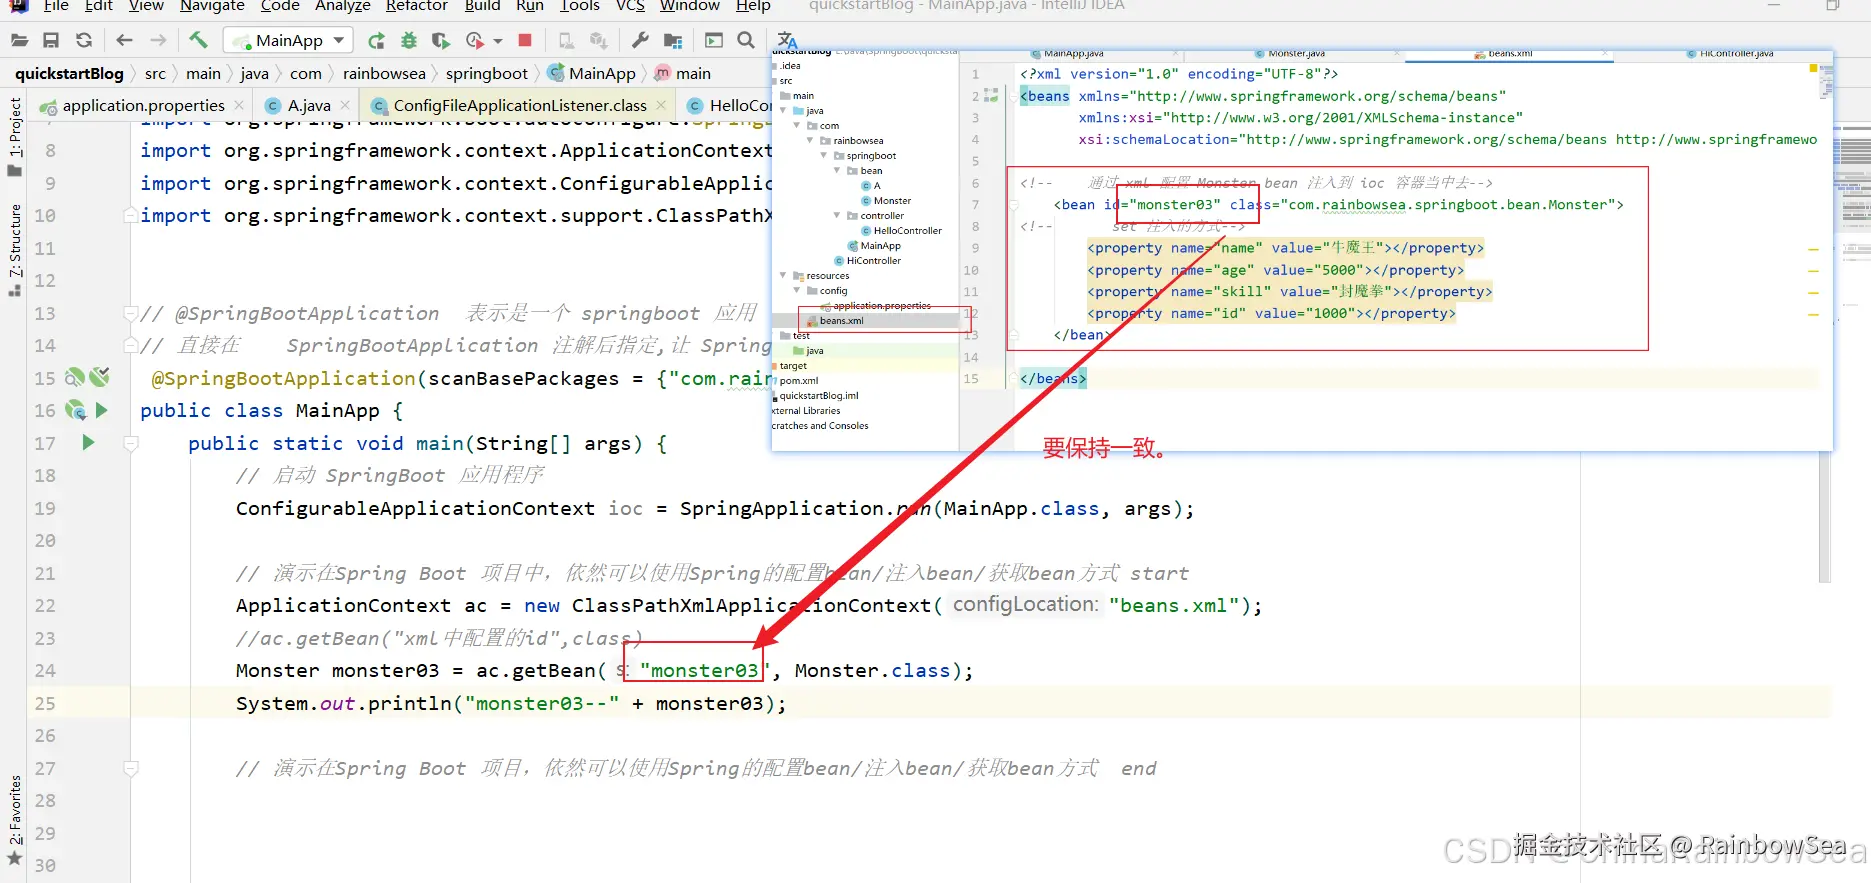Switch to the application.properties tab
The width and height of the screenshot is (1871, 883).
pos(143,105)
